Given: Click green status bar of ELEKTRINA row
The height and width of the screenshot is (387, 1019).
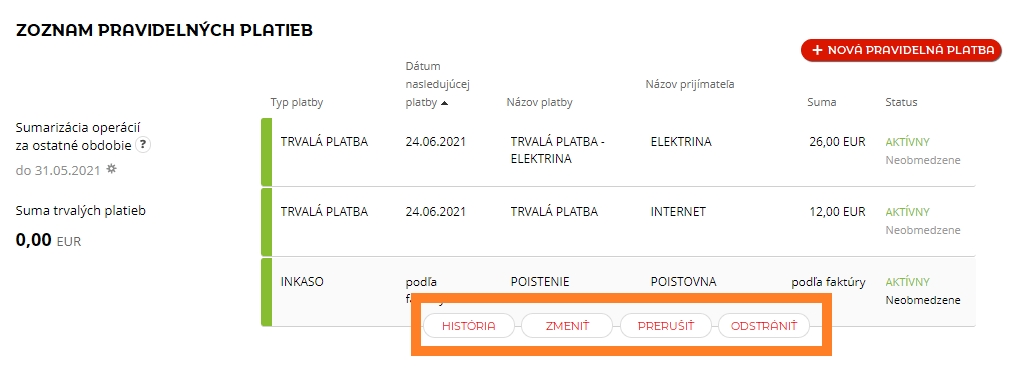Looking at the screenshot, I should pyautogui.click(x=266, y=152).
